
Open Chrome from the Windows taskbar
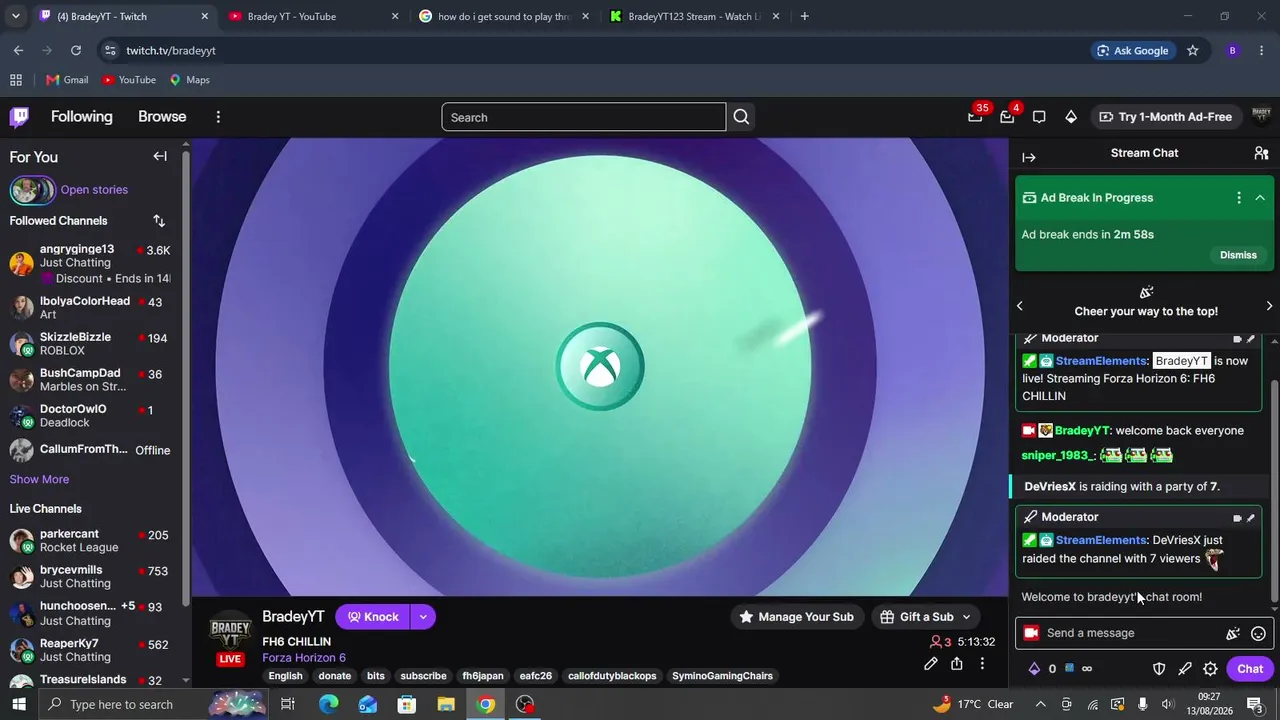point(486,704)
